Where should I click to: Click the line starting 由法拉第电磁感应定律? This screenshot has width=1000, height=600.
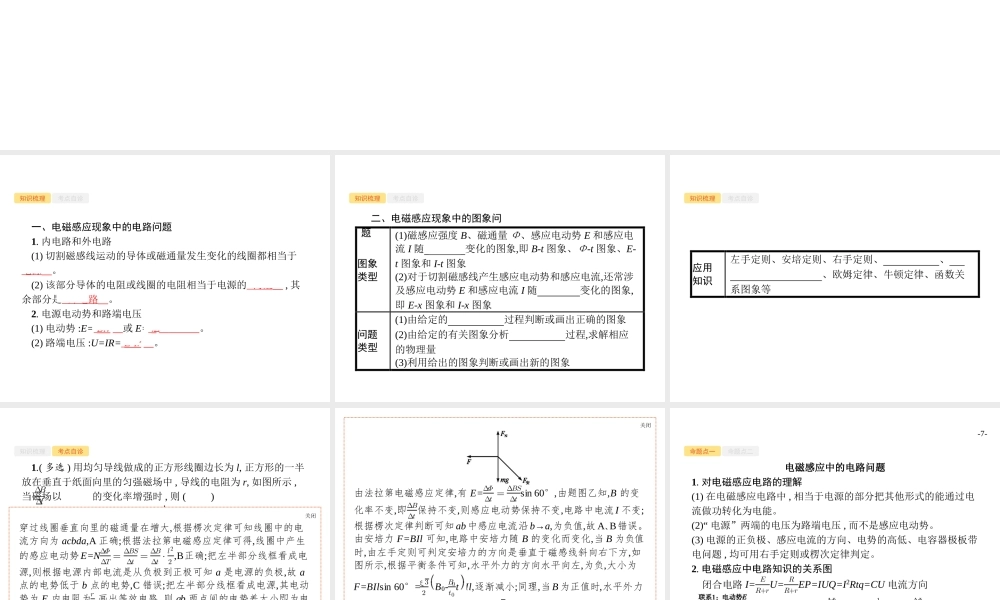[x=497, y=493]
